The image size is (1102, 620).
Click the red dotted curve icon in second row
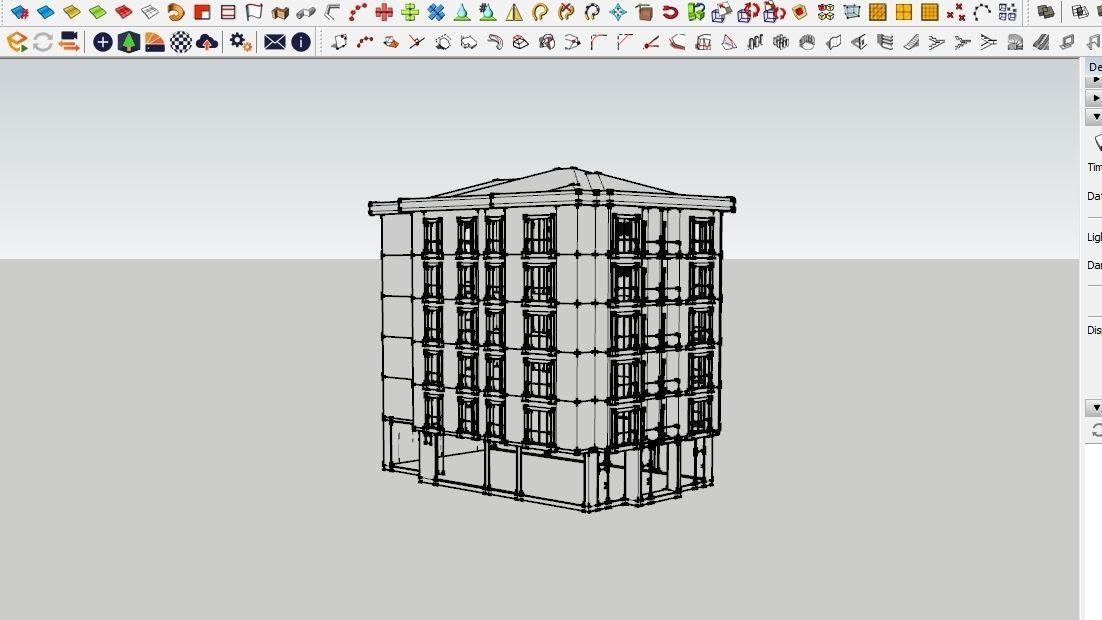point(365,43)
